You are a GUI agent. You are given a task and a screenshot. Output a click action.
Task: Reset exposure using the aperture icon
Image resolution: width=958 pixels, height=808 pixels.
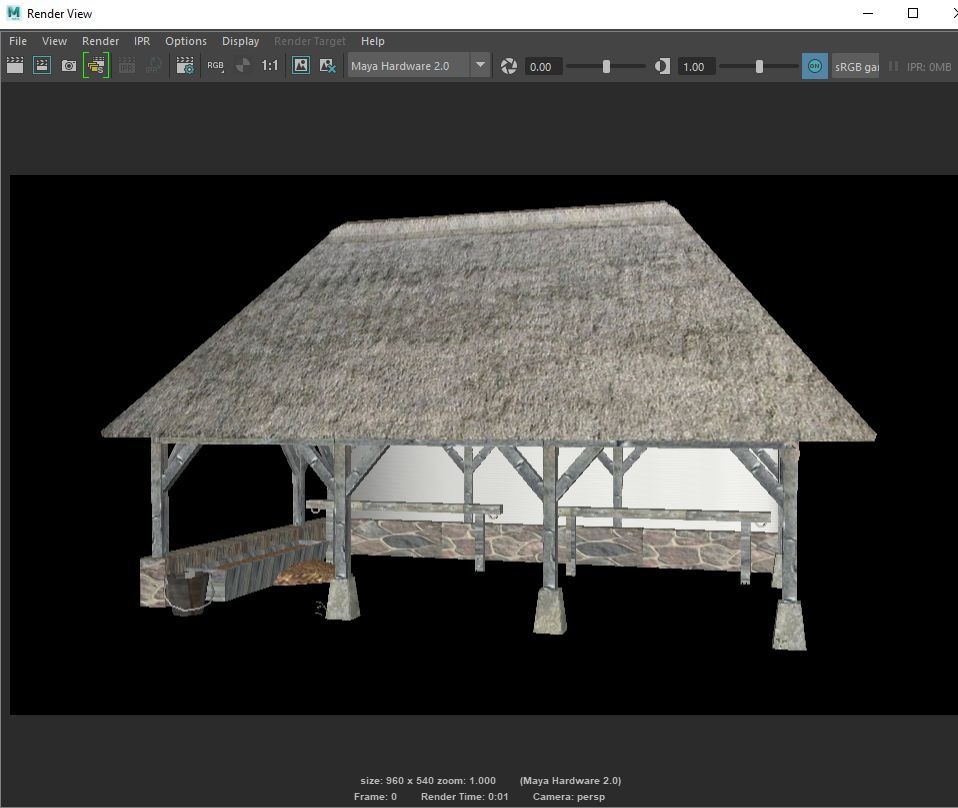(509, 66)
